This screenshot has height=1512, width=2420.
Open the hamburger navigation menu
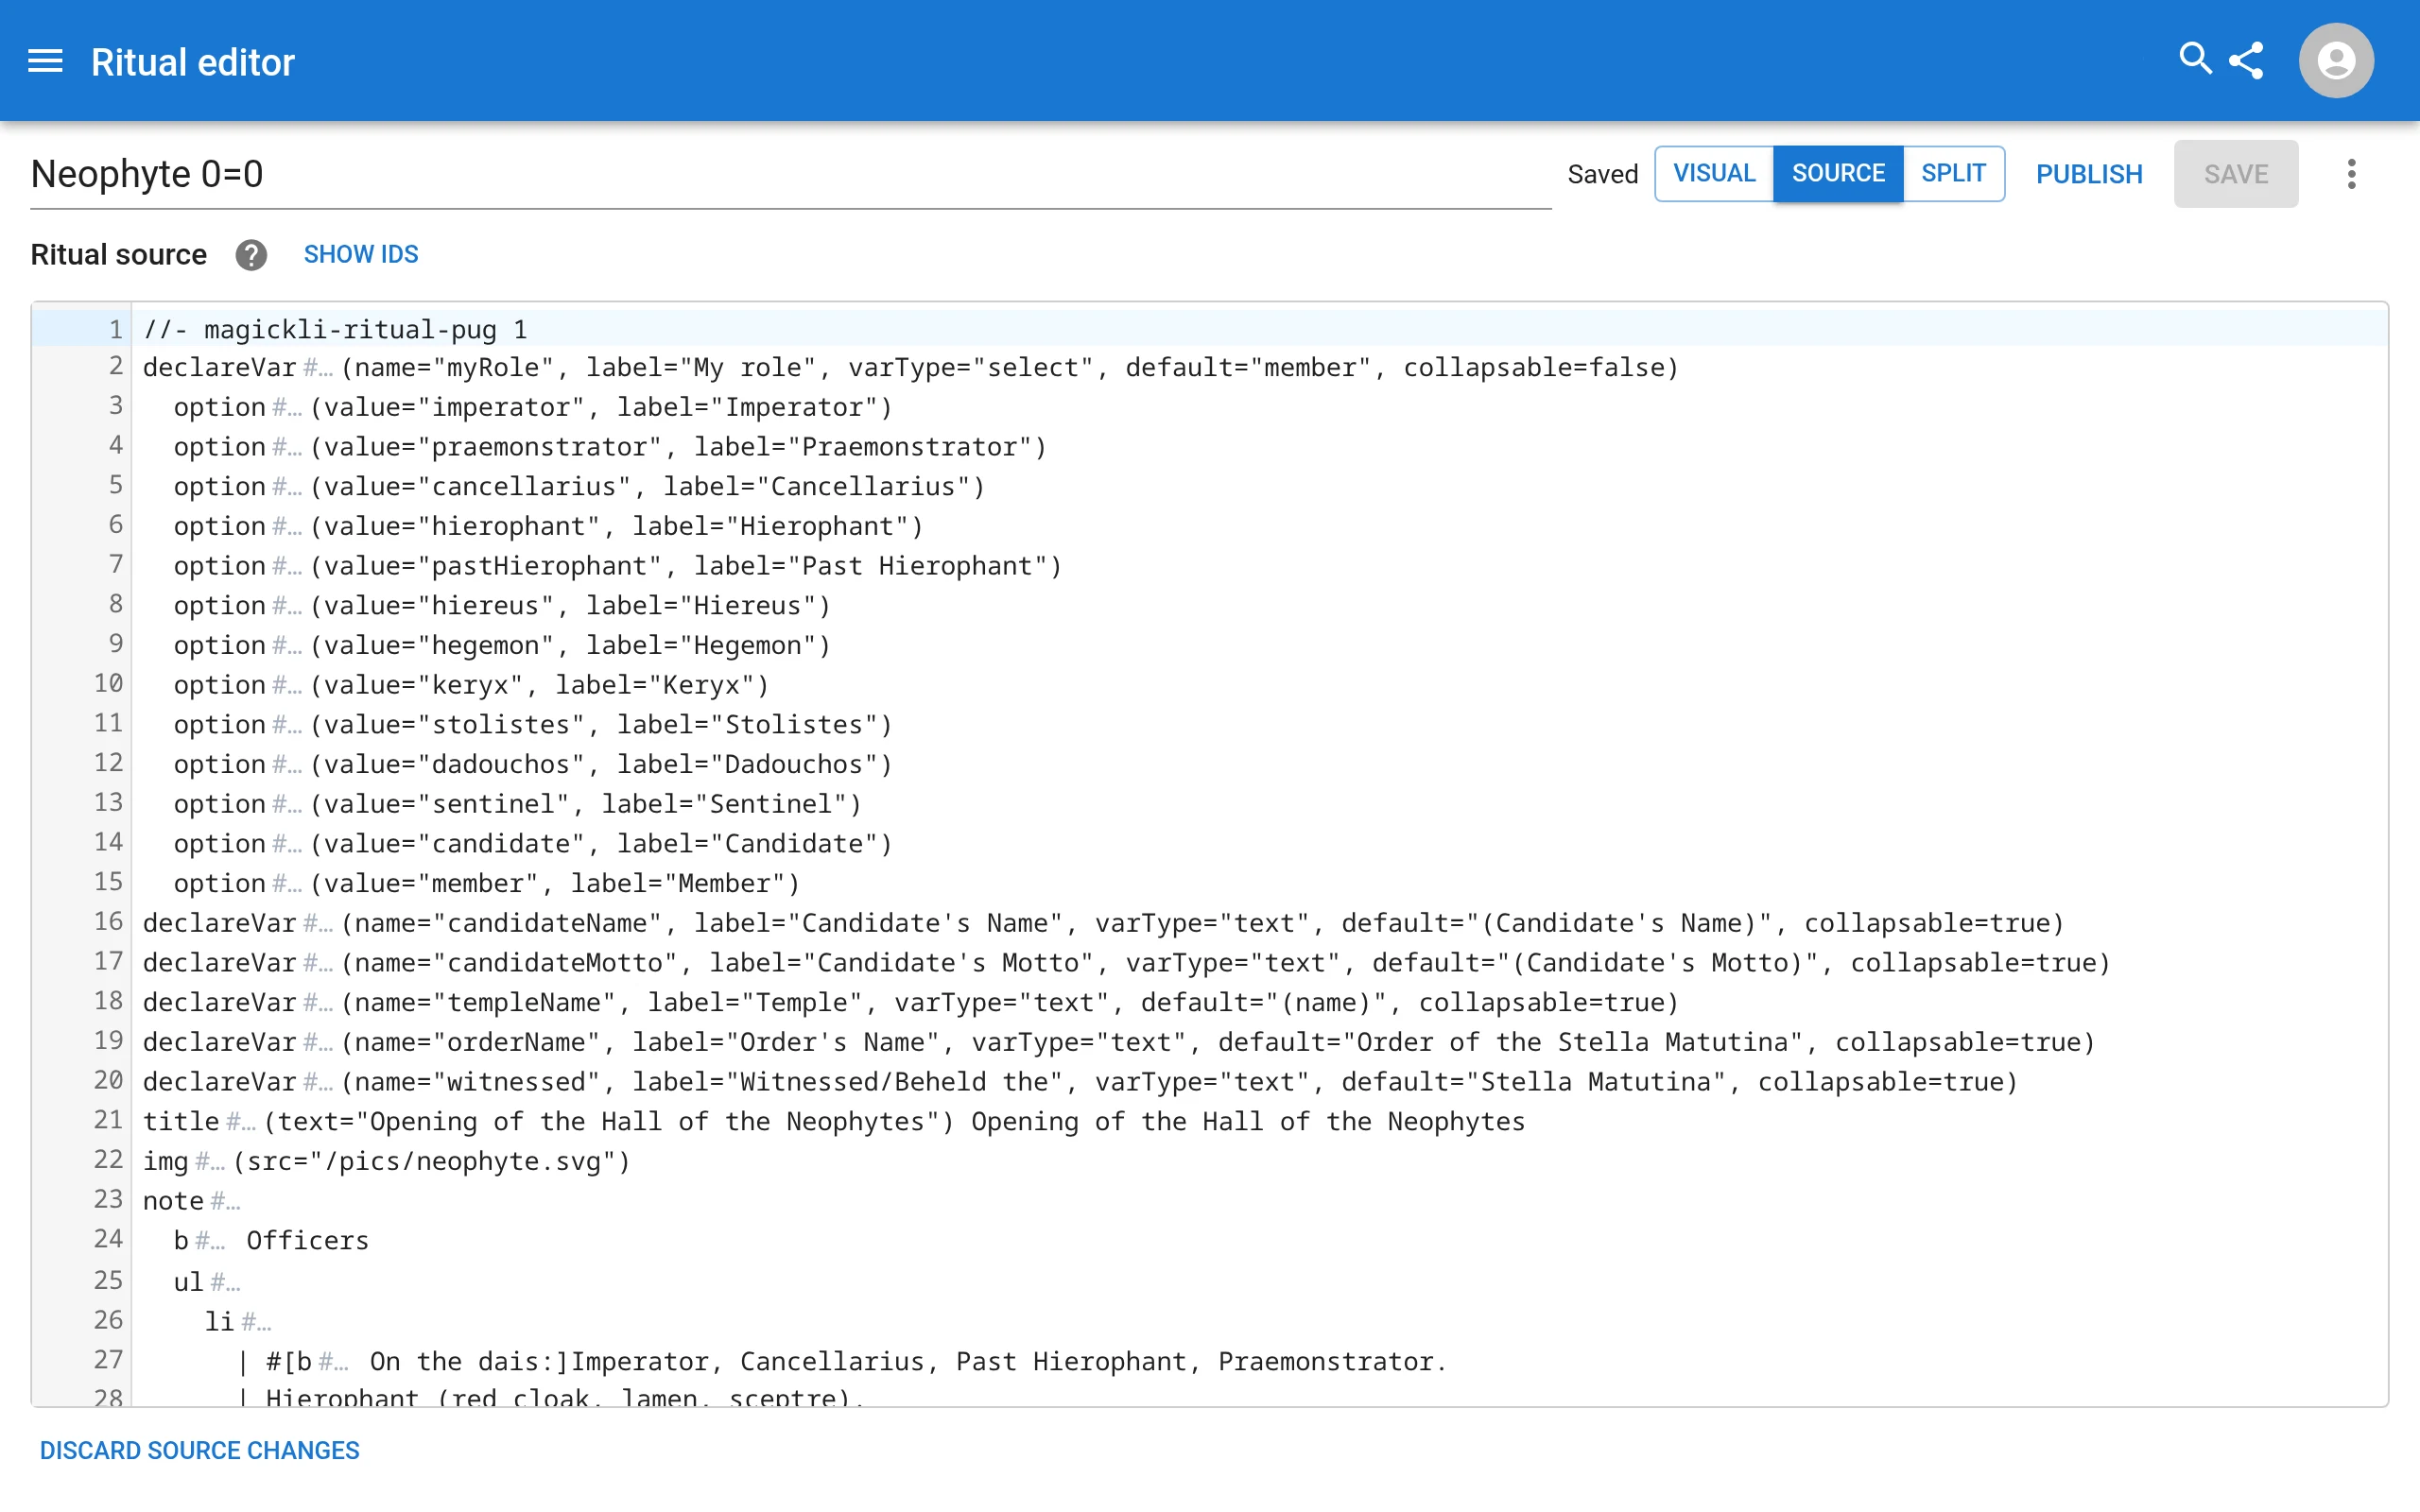click(45, 61)
